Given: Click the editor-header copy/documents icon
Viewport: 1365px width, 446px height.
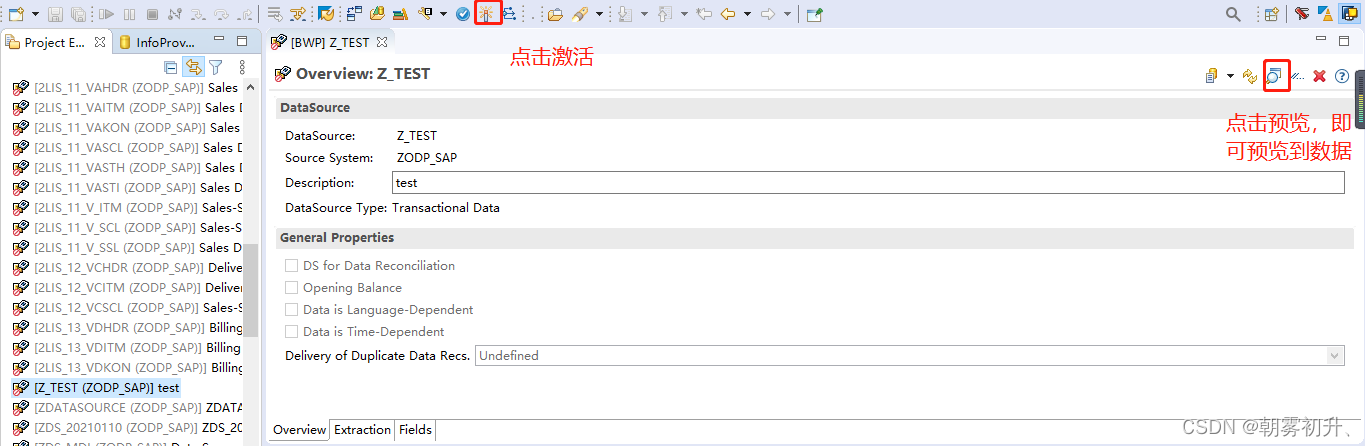Looking at the screenshot, I should pos(1211,76).
